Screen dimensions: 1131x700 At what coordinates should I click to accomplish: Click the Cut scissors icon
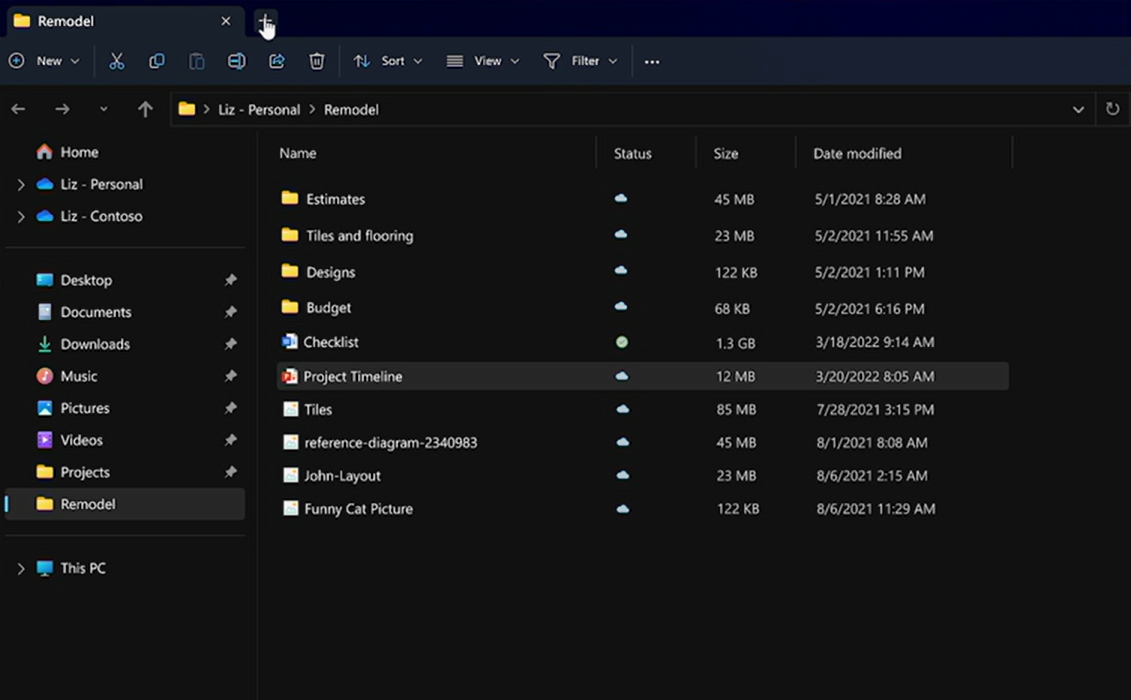[117, 61]
